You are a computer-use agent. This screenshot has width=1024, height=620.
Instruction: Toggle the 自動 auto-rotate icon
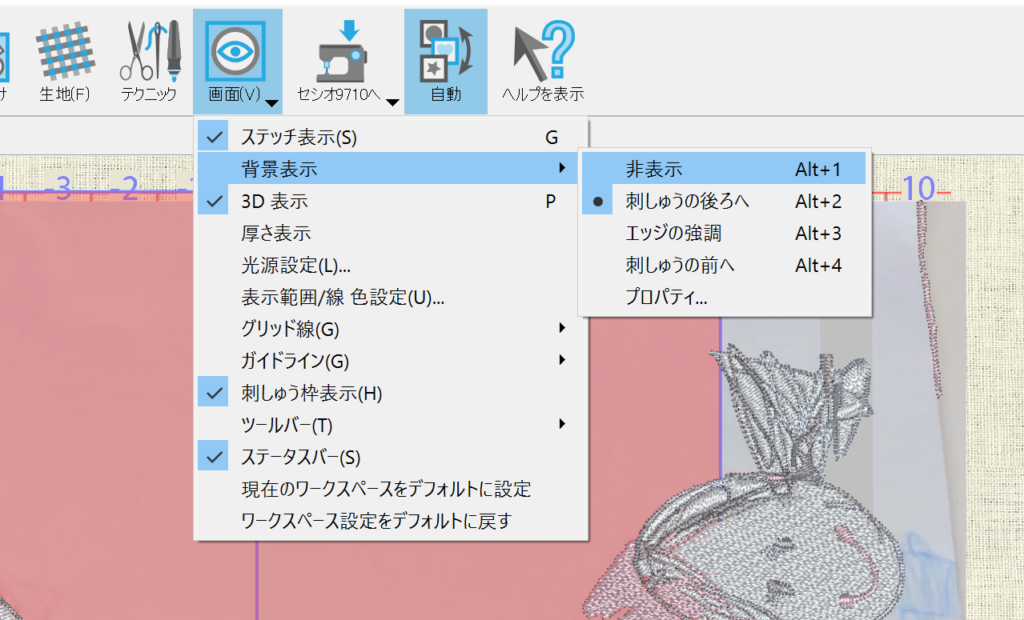[x=445, y=50]
